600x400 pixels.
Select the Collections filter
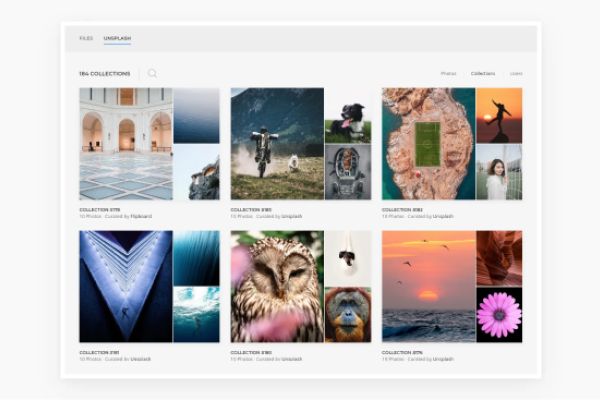pyautogui.click(x=483, y=73)
